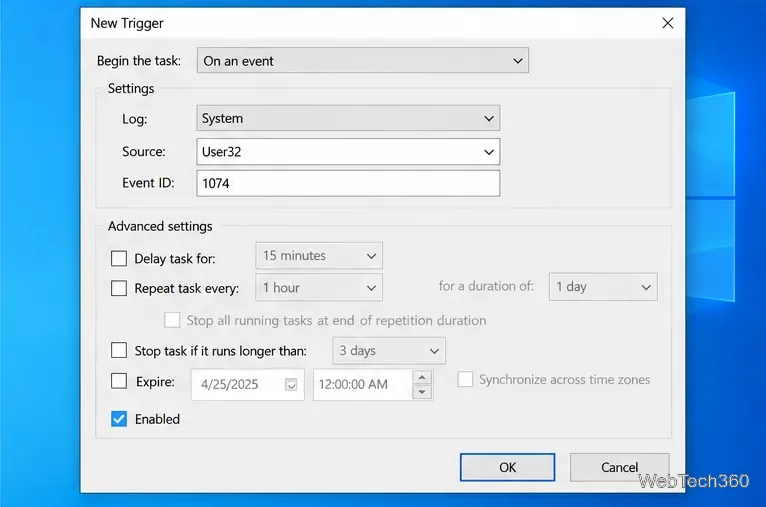Screen dimensions: 766x507
Task: Check the Repeat task every checkbox
Action: (119, 288)
